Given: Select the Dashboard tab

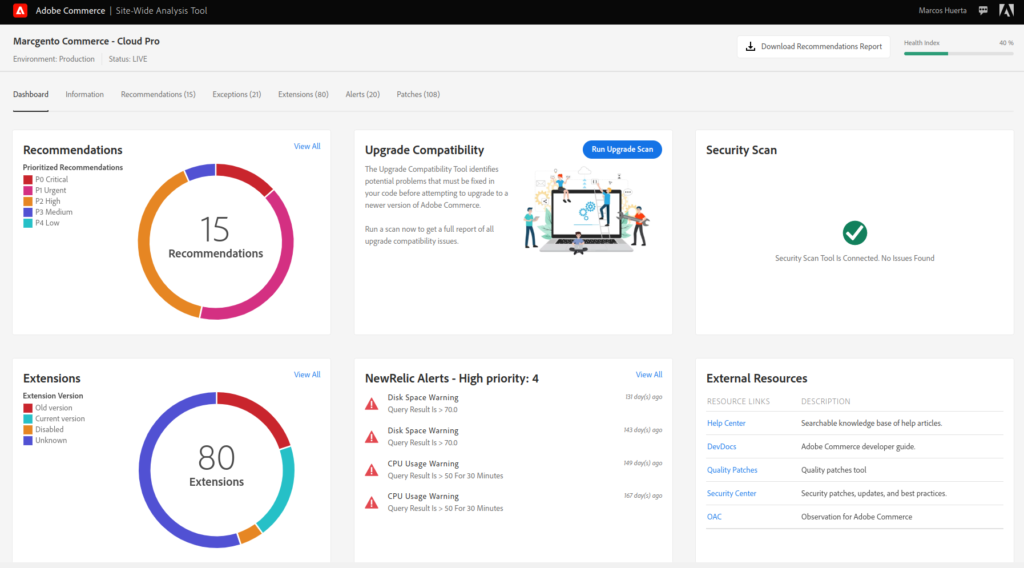Looking at the screenshot, I should pyautogui.click(x=31, y=95).
